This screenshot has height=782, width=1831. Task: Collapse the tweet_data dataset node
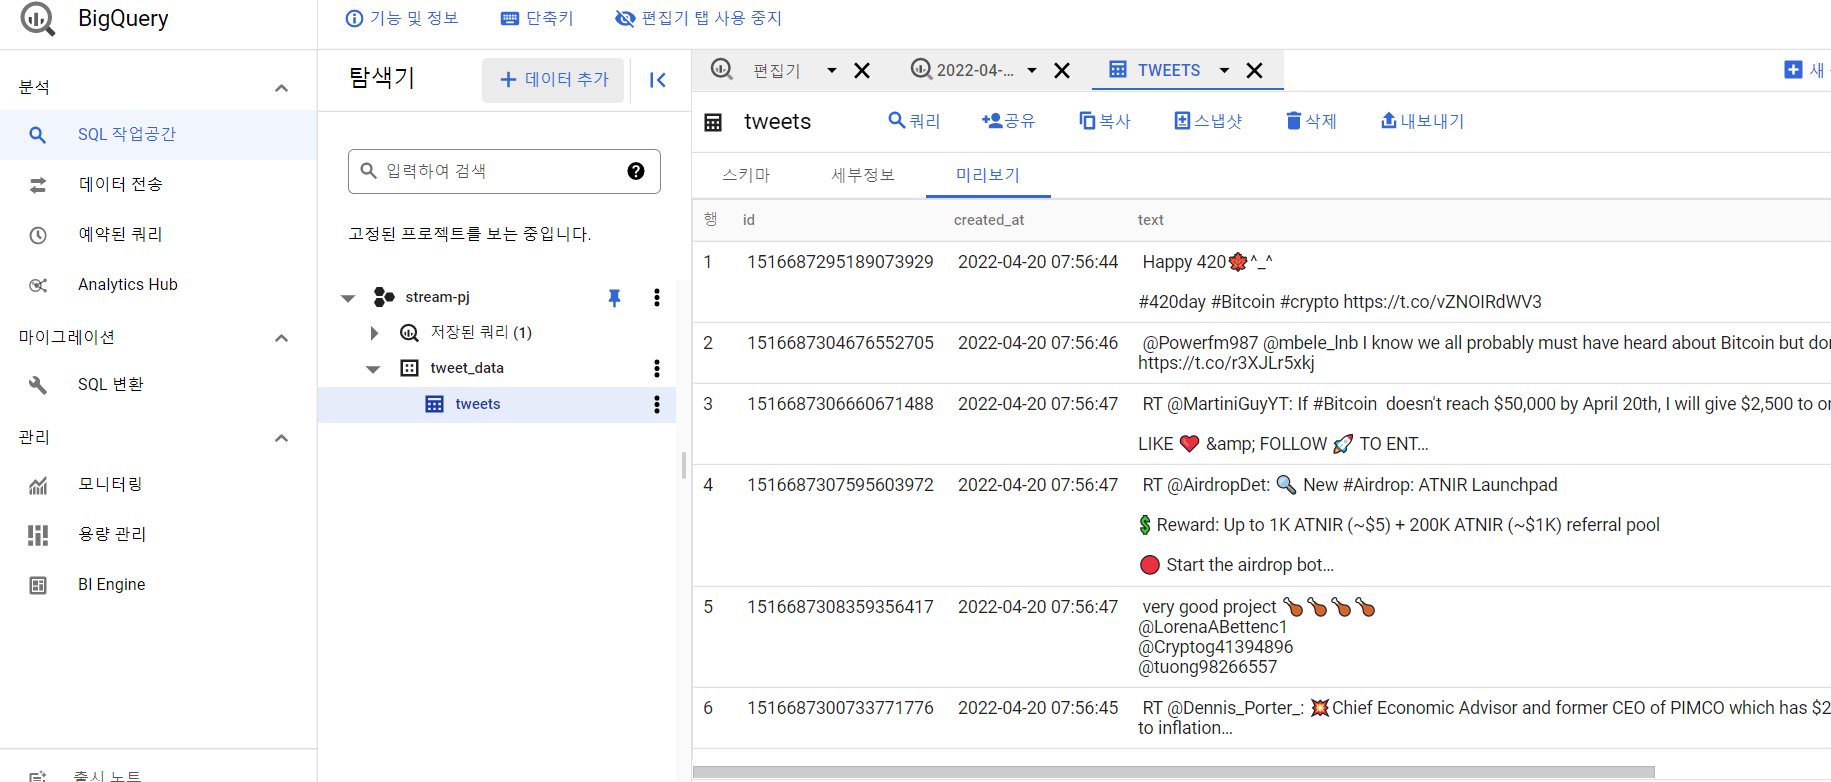click(x=373, y=369)
